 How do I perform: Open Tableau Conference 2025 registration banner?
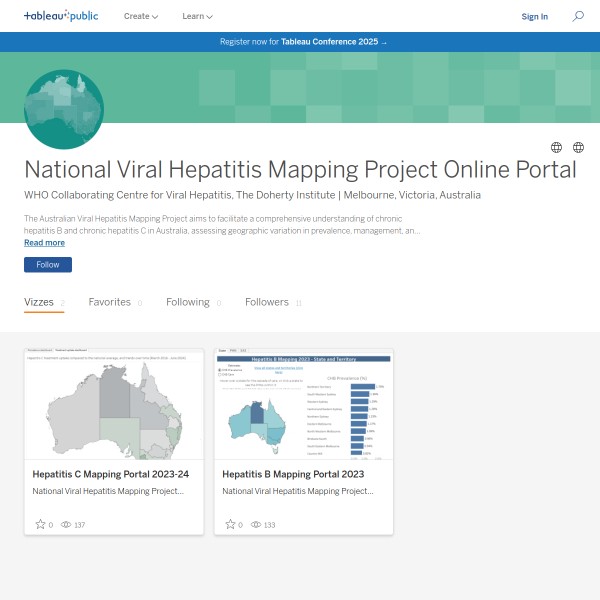(300, 42)
